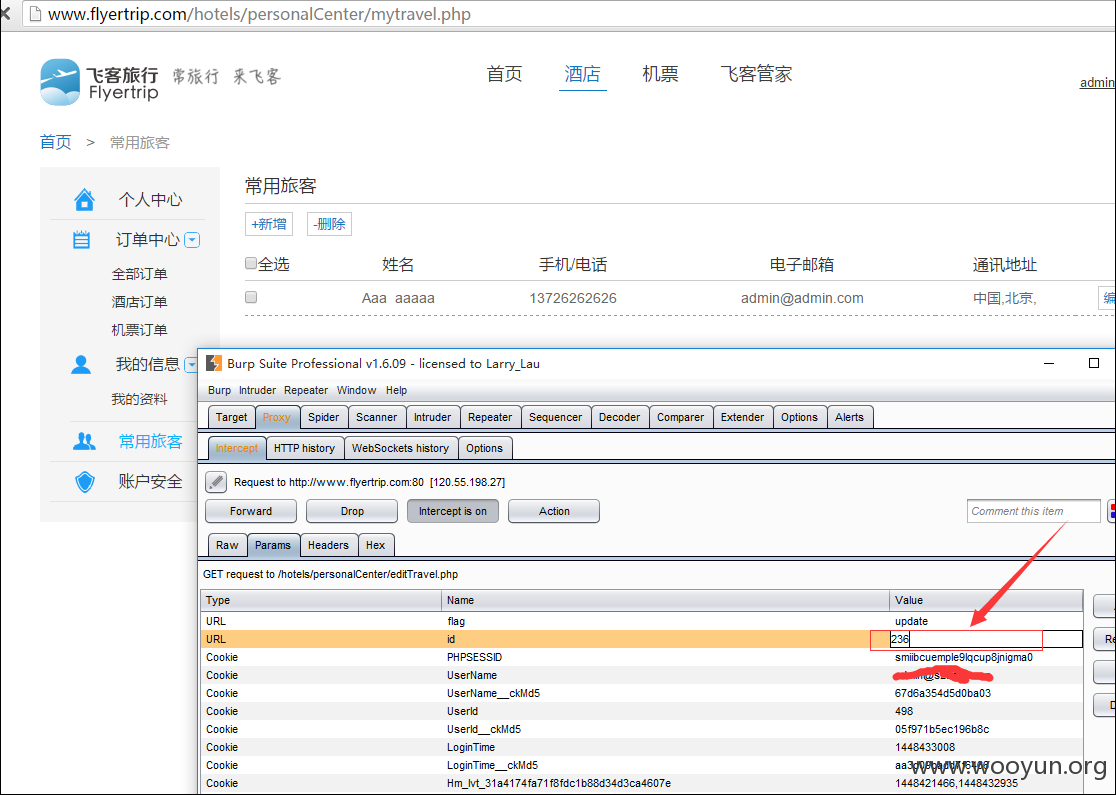Screen dimensions: 1116x795
Task: Switch to the Target tab
Action: point(231,417)
